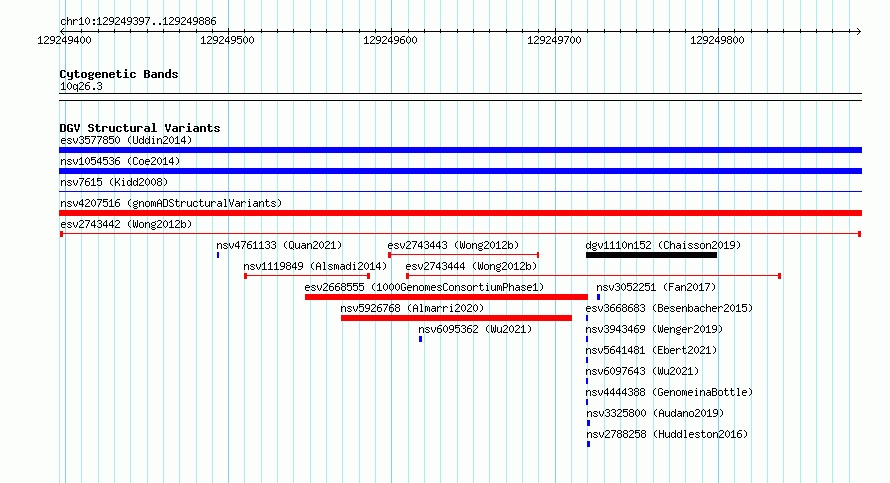Select the blue bar under nsv1054536
The height and width of the screenshot is (483, 890).
[x=460, y=171]
